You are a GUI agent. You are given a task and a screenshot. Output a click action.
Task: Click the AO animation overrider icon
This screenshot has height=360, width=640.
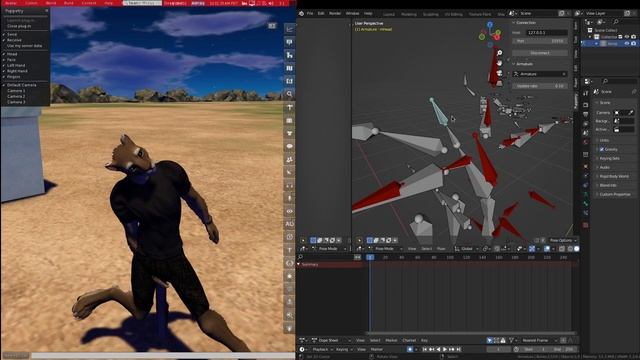[289, 224]
